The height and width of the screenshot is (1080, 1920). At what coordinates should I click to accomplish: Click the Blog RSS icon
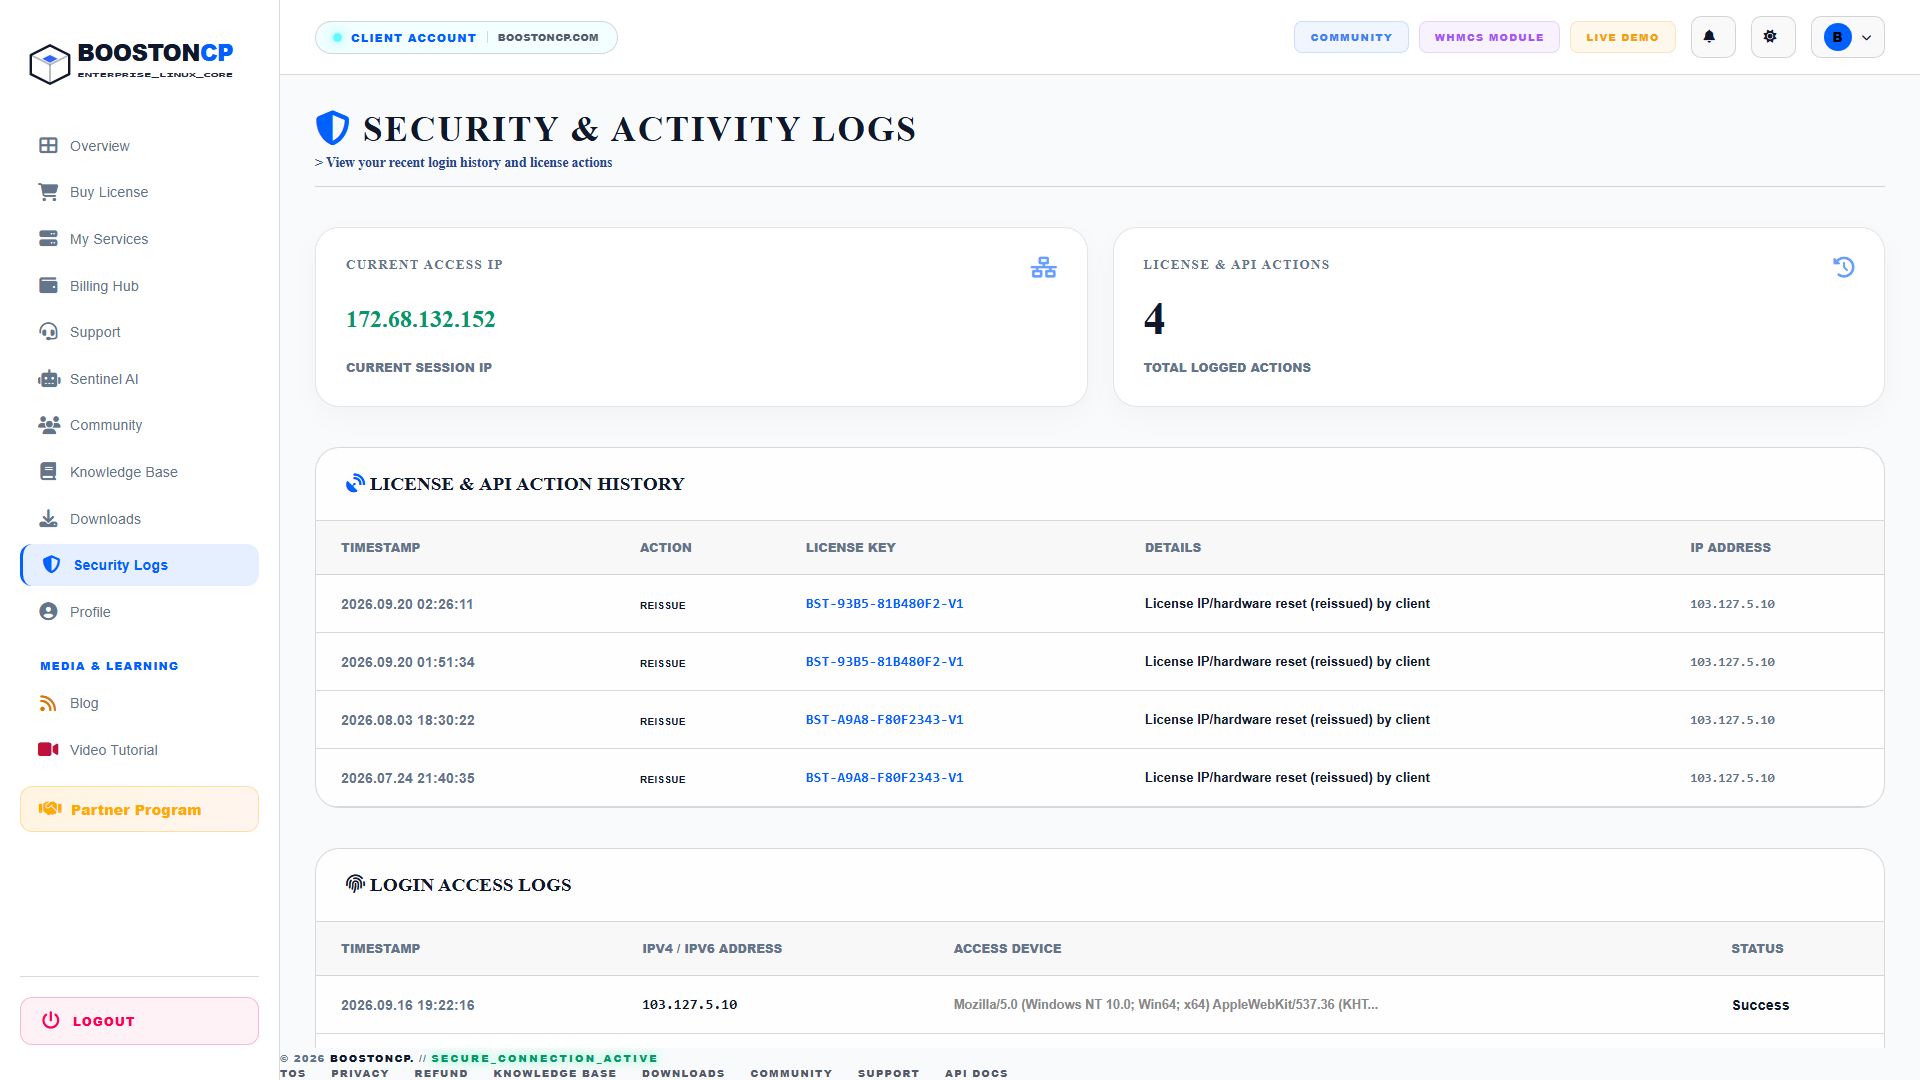click(48, 703)
